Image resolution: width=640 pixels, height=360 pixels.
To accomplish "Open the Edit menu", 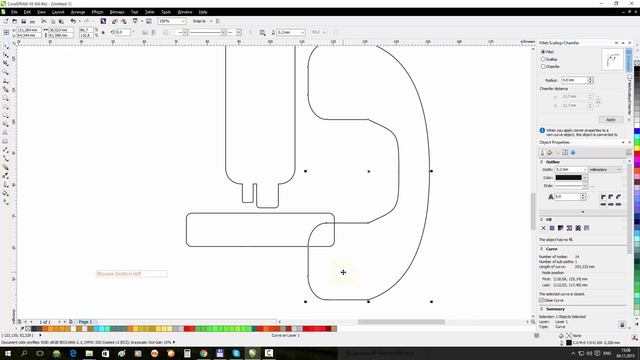I will (x=27, y=12).
